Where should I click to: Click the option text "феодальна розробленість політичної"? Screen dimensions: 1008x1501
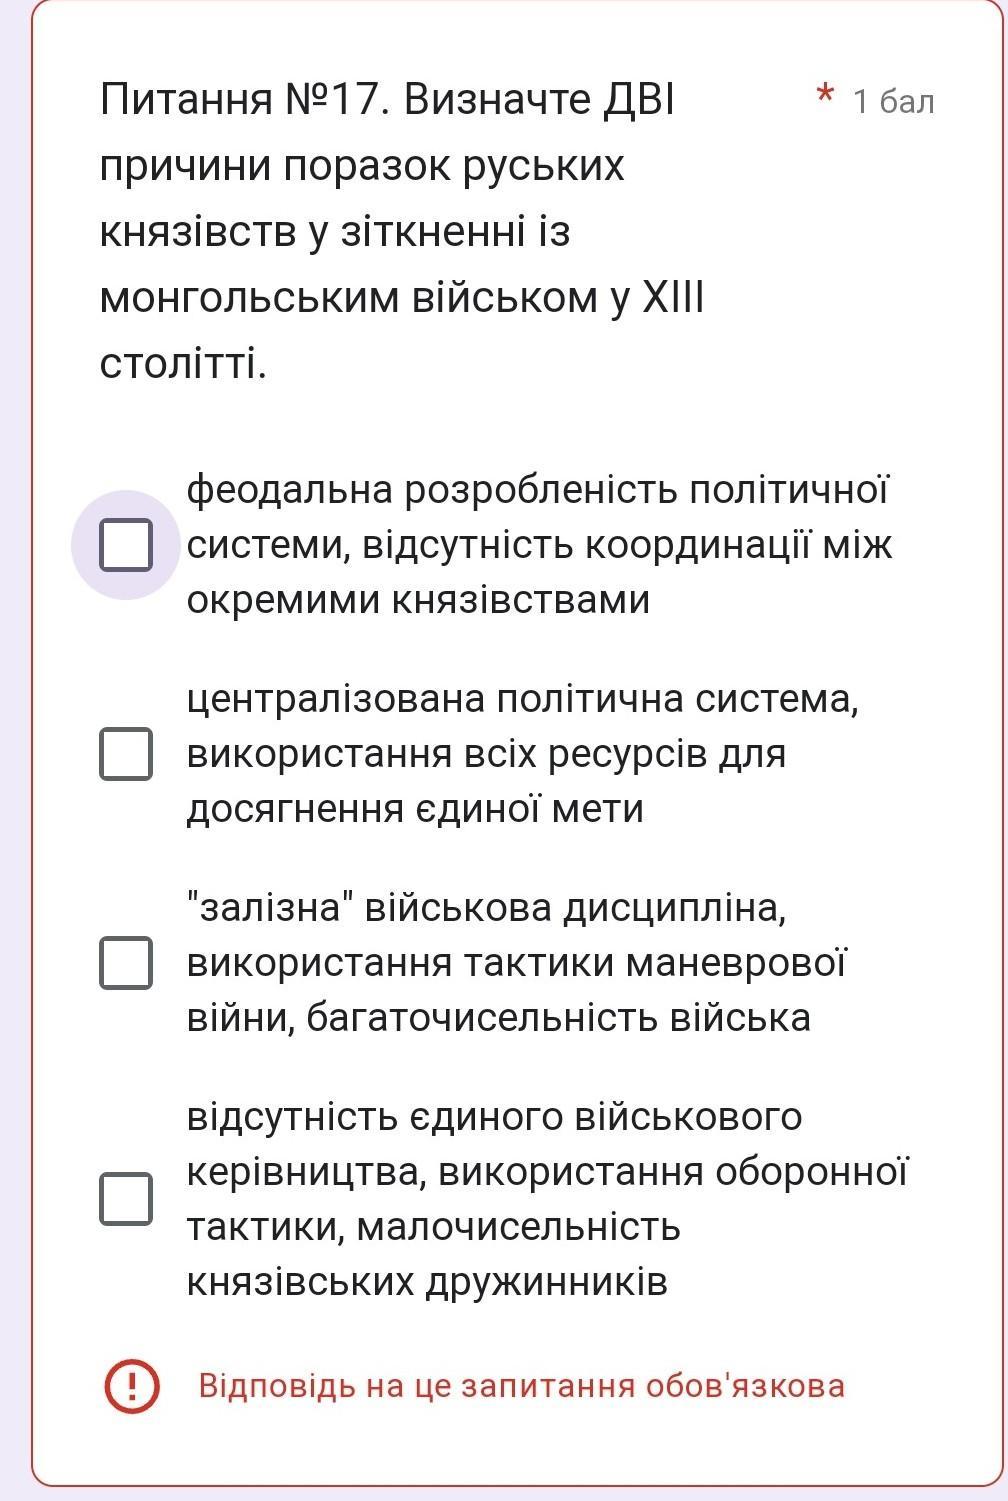click(x=537, y=491)
